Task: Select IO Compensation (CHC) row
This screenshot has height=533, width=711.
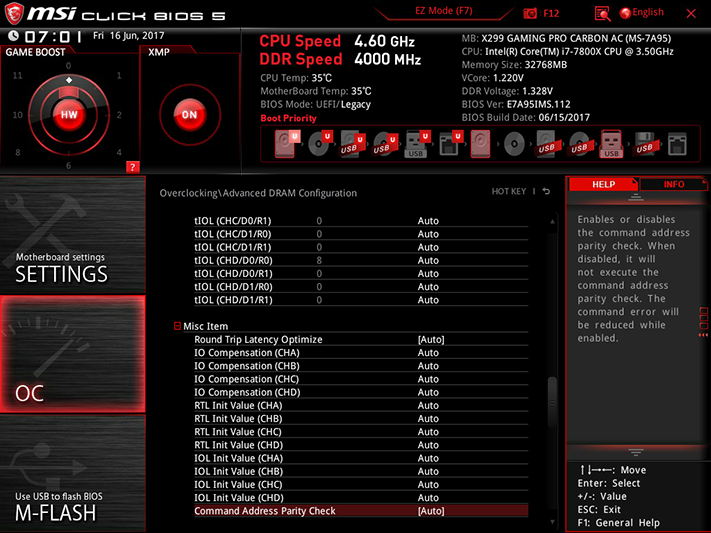Action: point(361,379)
